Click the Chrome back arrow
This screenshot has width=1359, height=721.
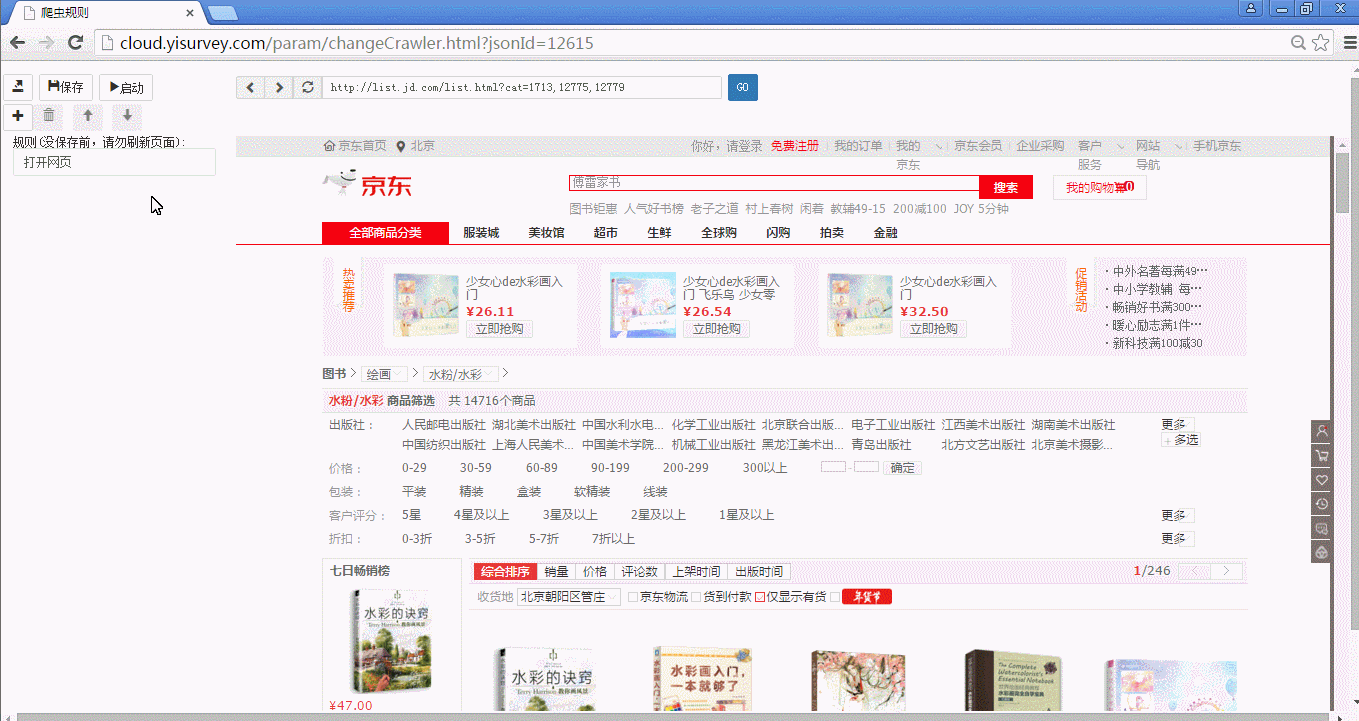tap(17, 43)
